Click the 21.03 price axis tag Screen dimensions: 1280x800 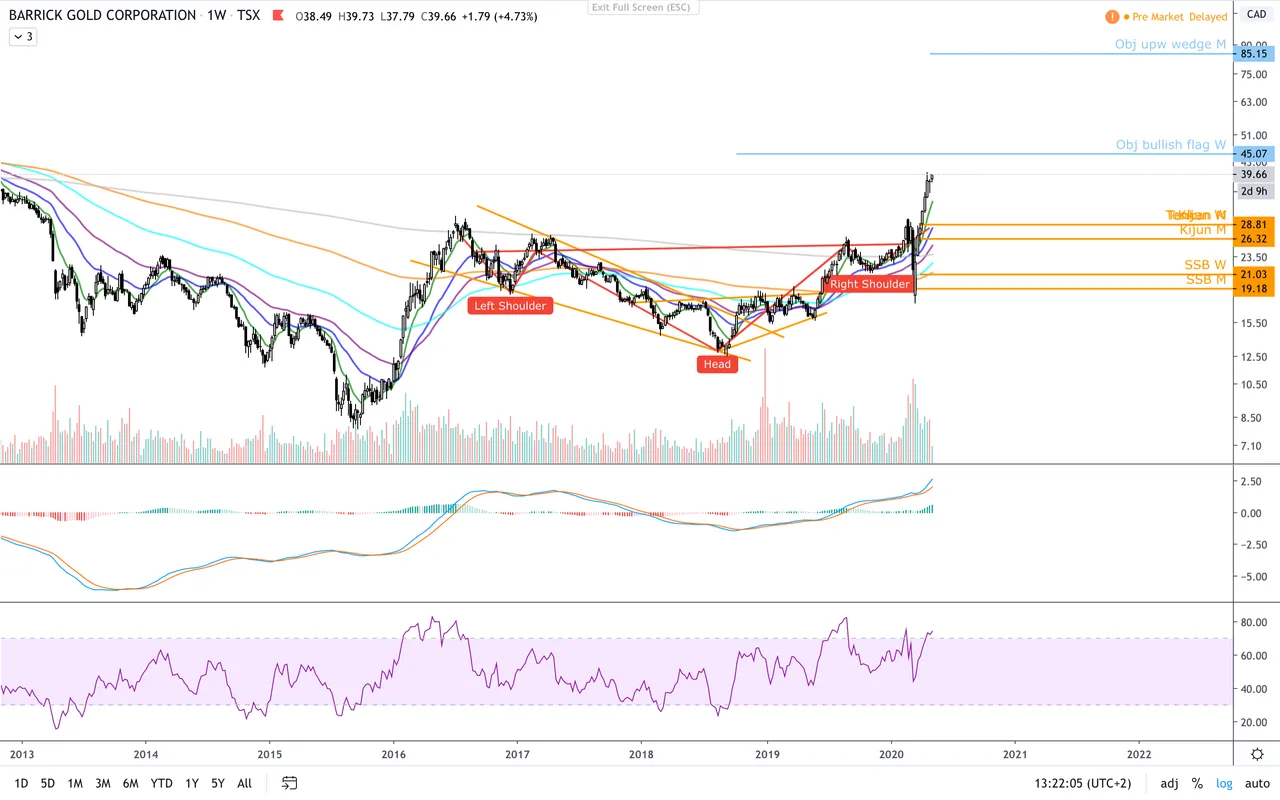coord(1254,275)
